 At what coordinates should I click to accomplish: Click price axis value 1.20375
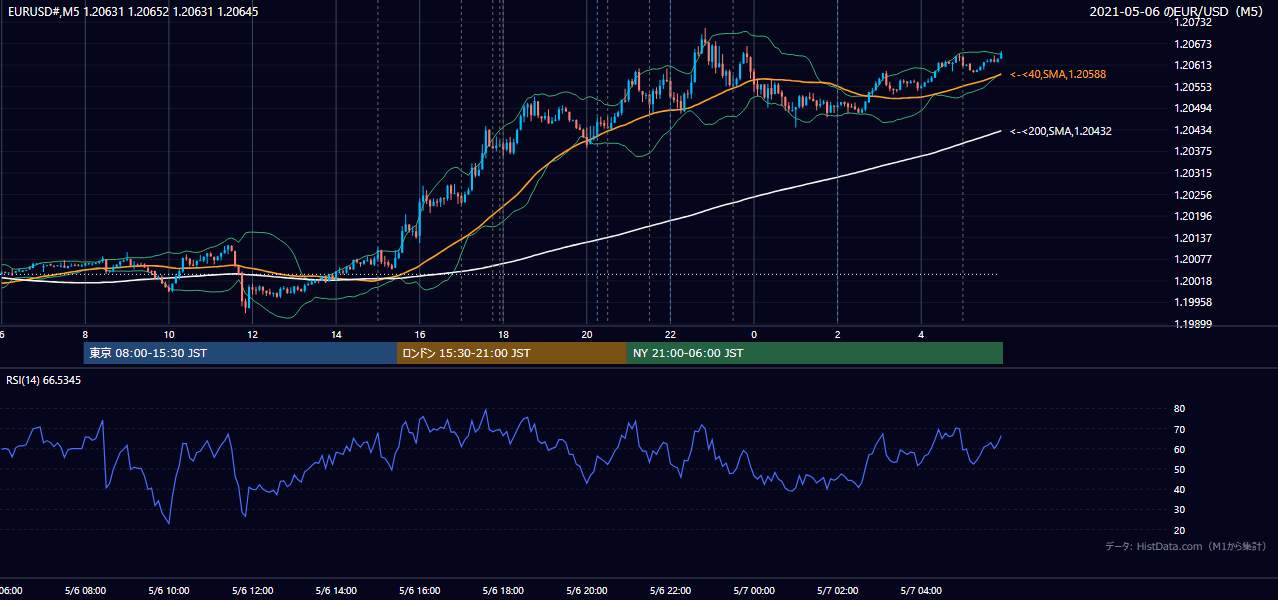coord(1193,151)
